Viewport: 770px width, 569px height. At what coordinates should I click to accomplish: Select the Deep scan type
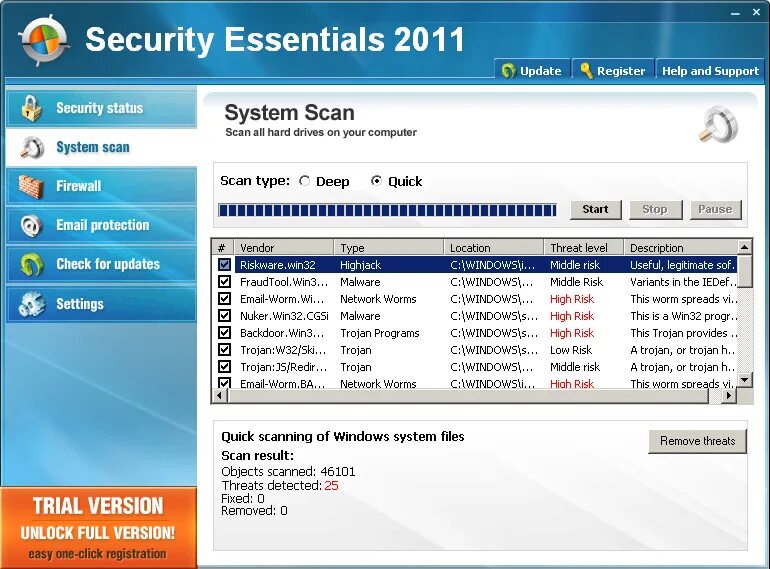[x=305, y=181]
